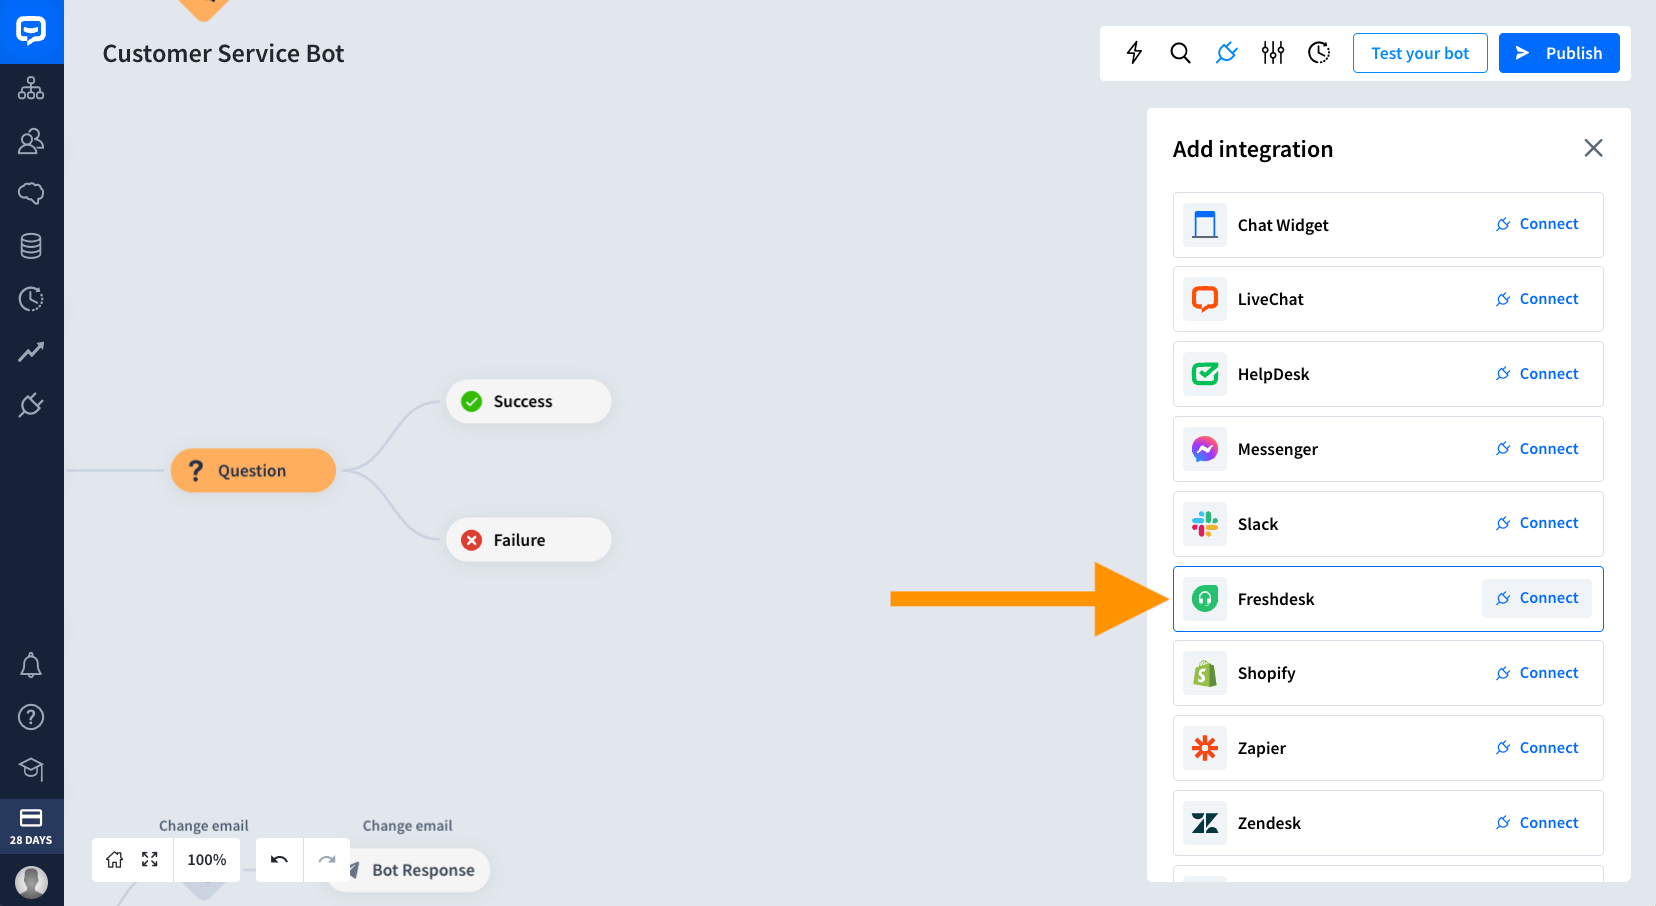This screenshot has height=906, width=1656.
Task: Open the Reports trend-line icon
Action: click(x=31, y=351)
